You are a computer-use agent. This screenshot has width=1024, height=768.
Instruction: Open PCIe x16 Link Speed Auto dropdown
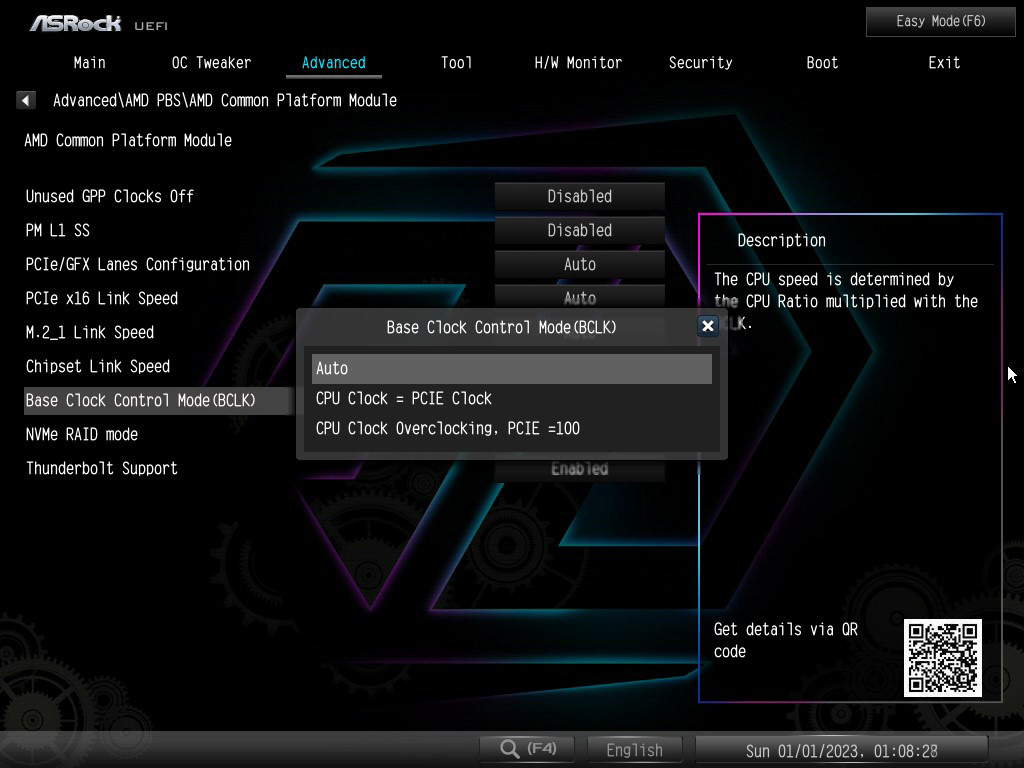[x=580, y=297]
